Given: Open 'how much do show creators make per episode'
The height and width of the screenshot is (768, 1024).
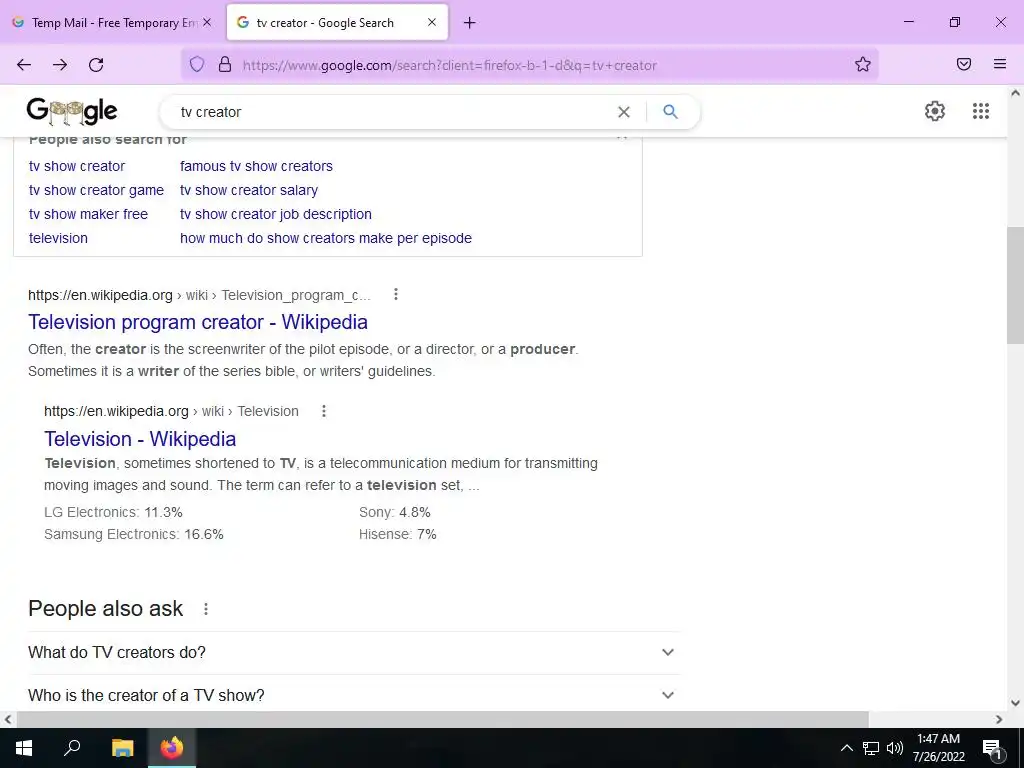Looking at the screenshot, I should click(326, 238).
